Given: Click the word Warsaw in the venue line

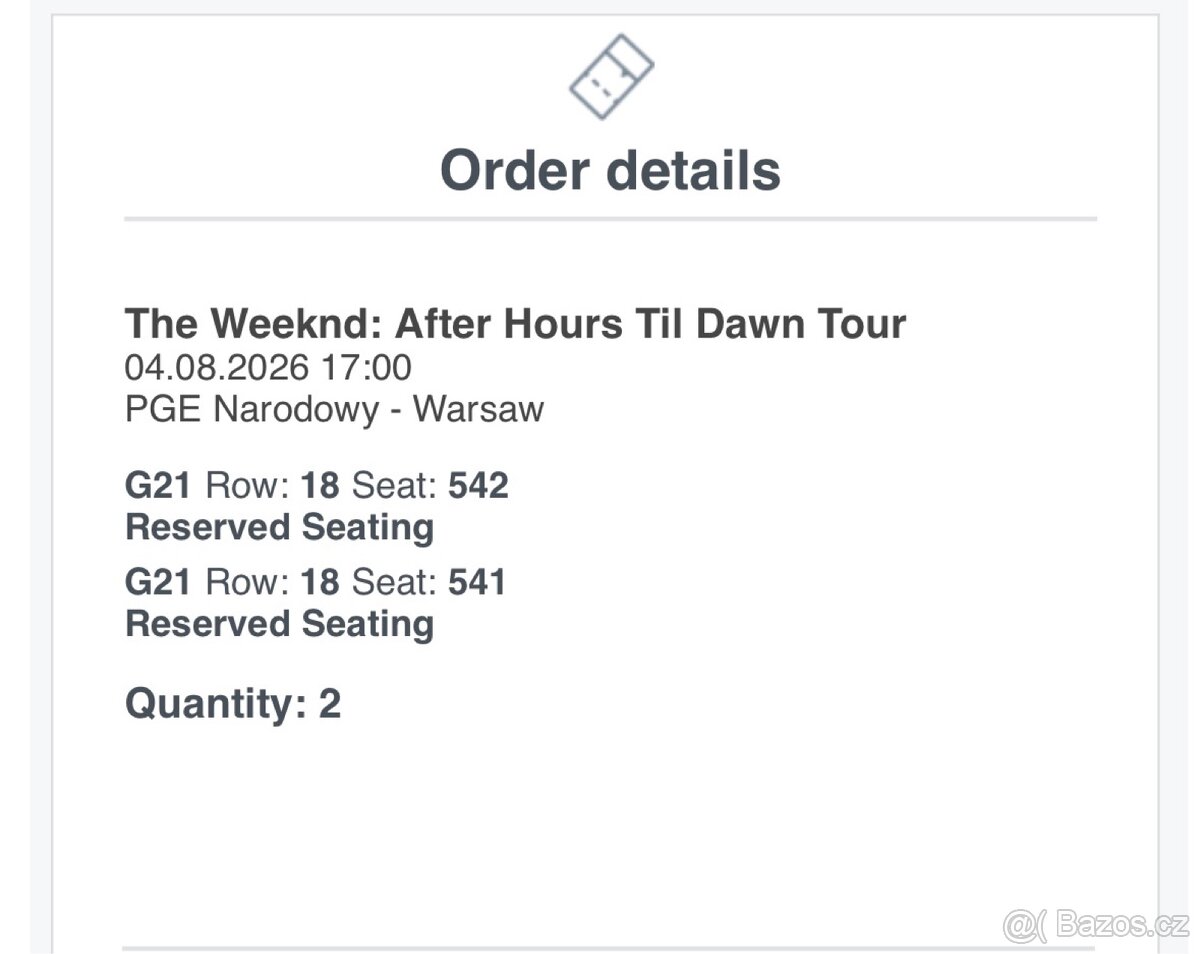Looking at the screenshot, I should pyautogui.click(x=479, y=409).
